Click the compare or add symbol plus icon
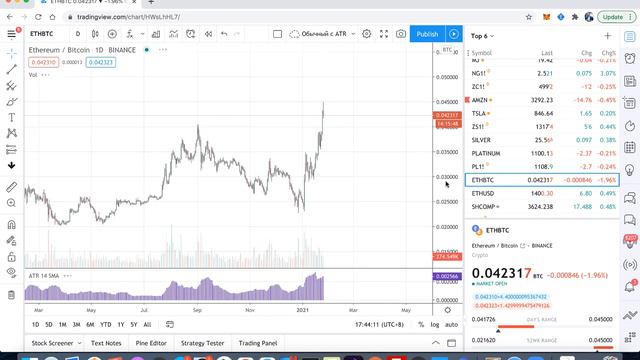Screen dimensions: 640x360 click(x=112, y=34)
